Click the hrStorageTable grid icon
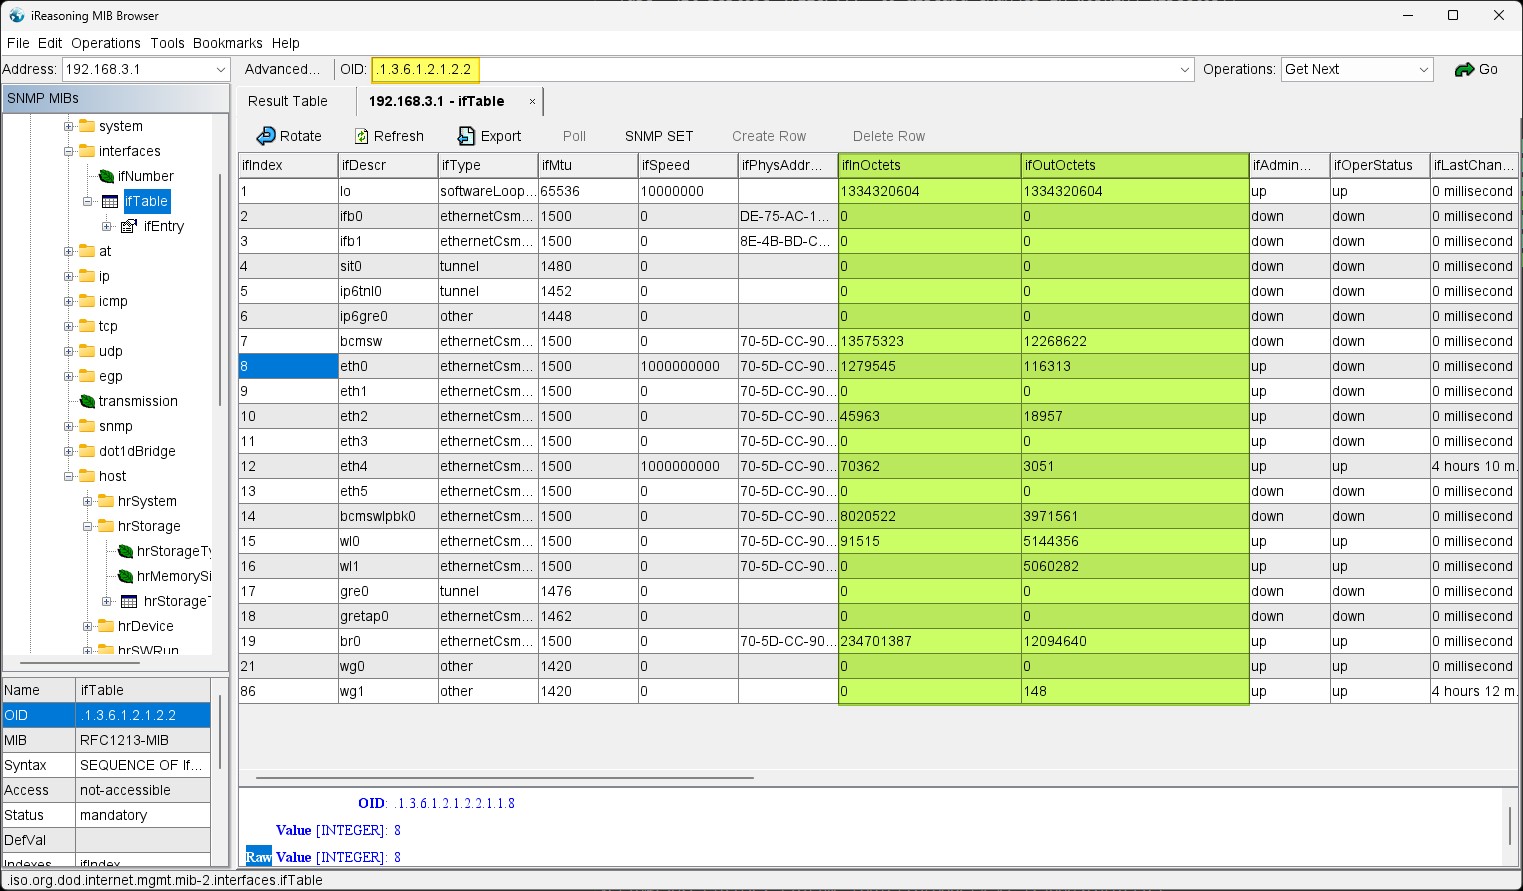This screenshot has width=1523, height=891. click(129, 601)
